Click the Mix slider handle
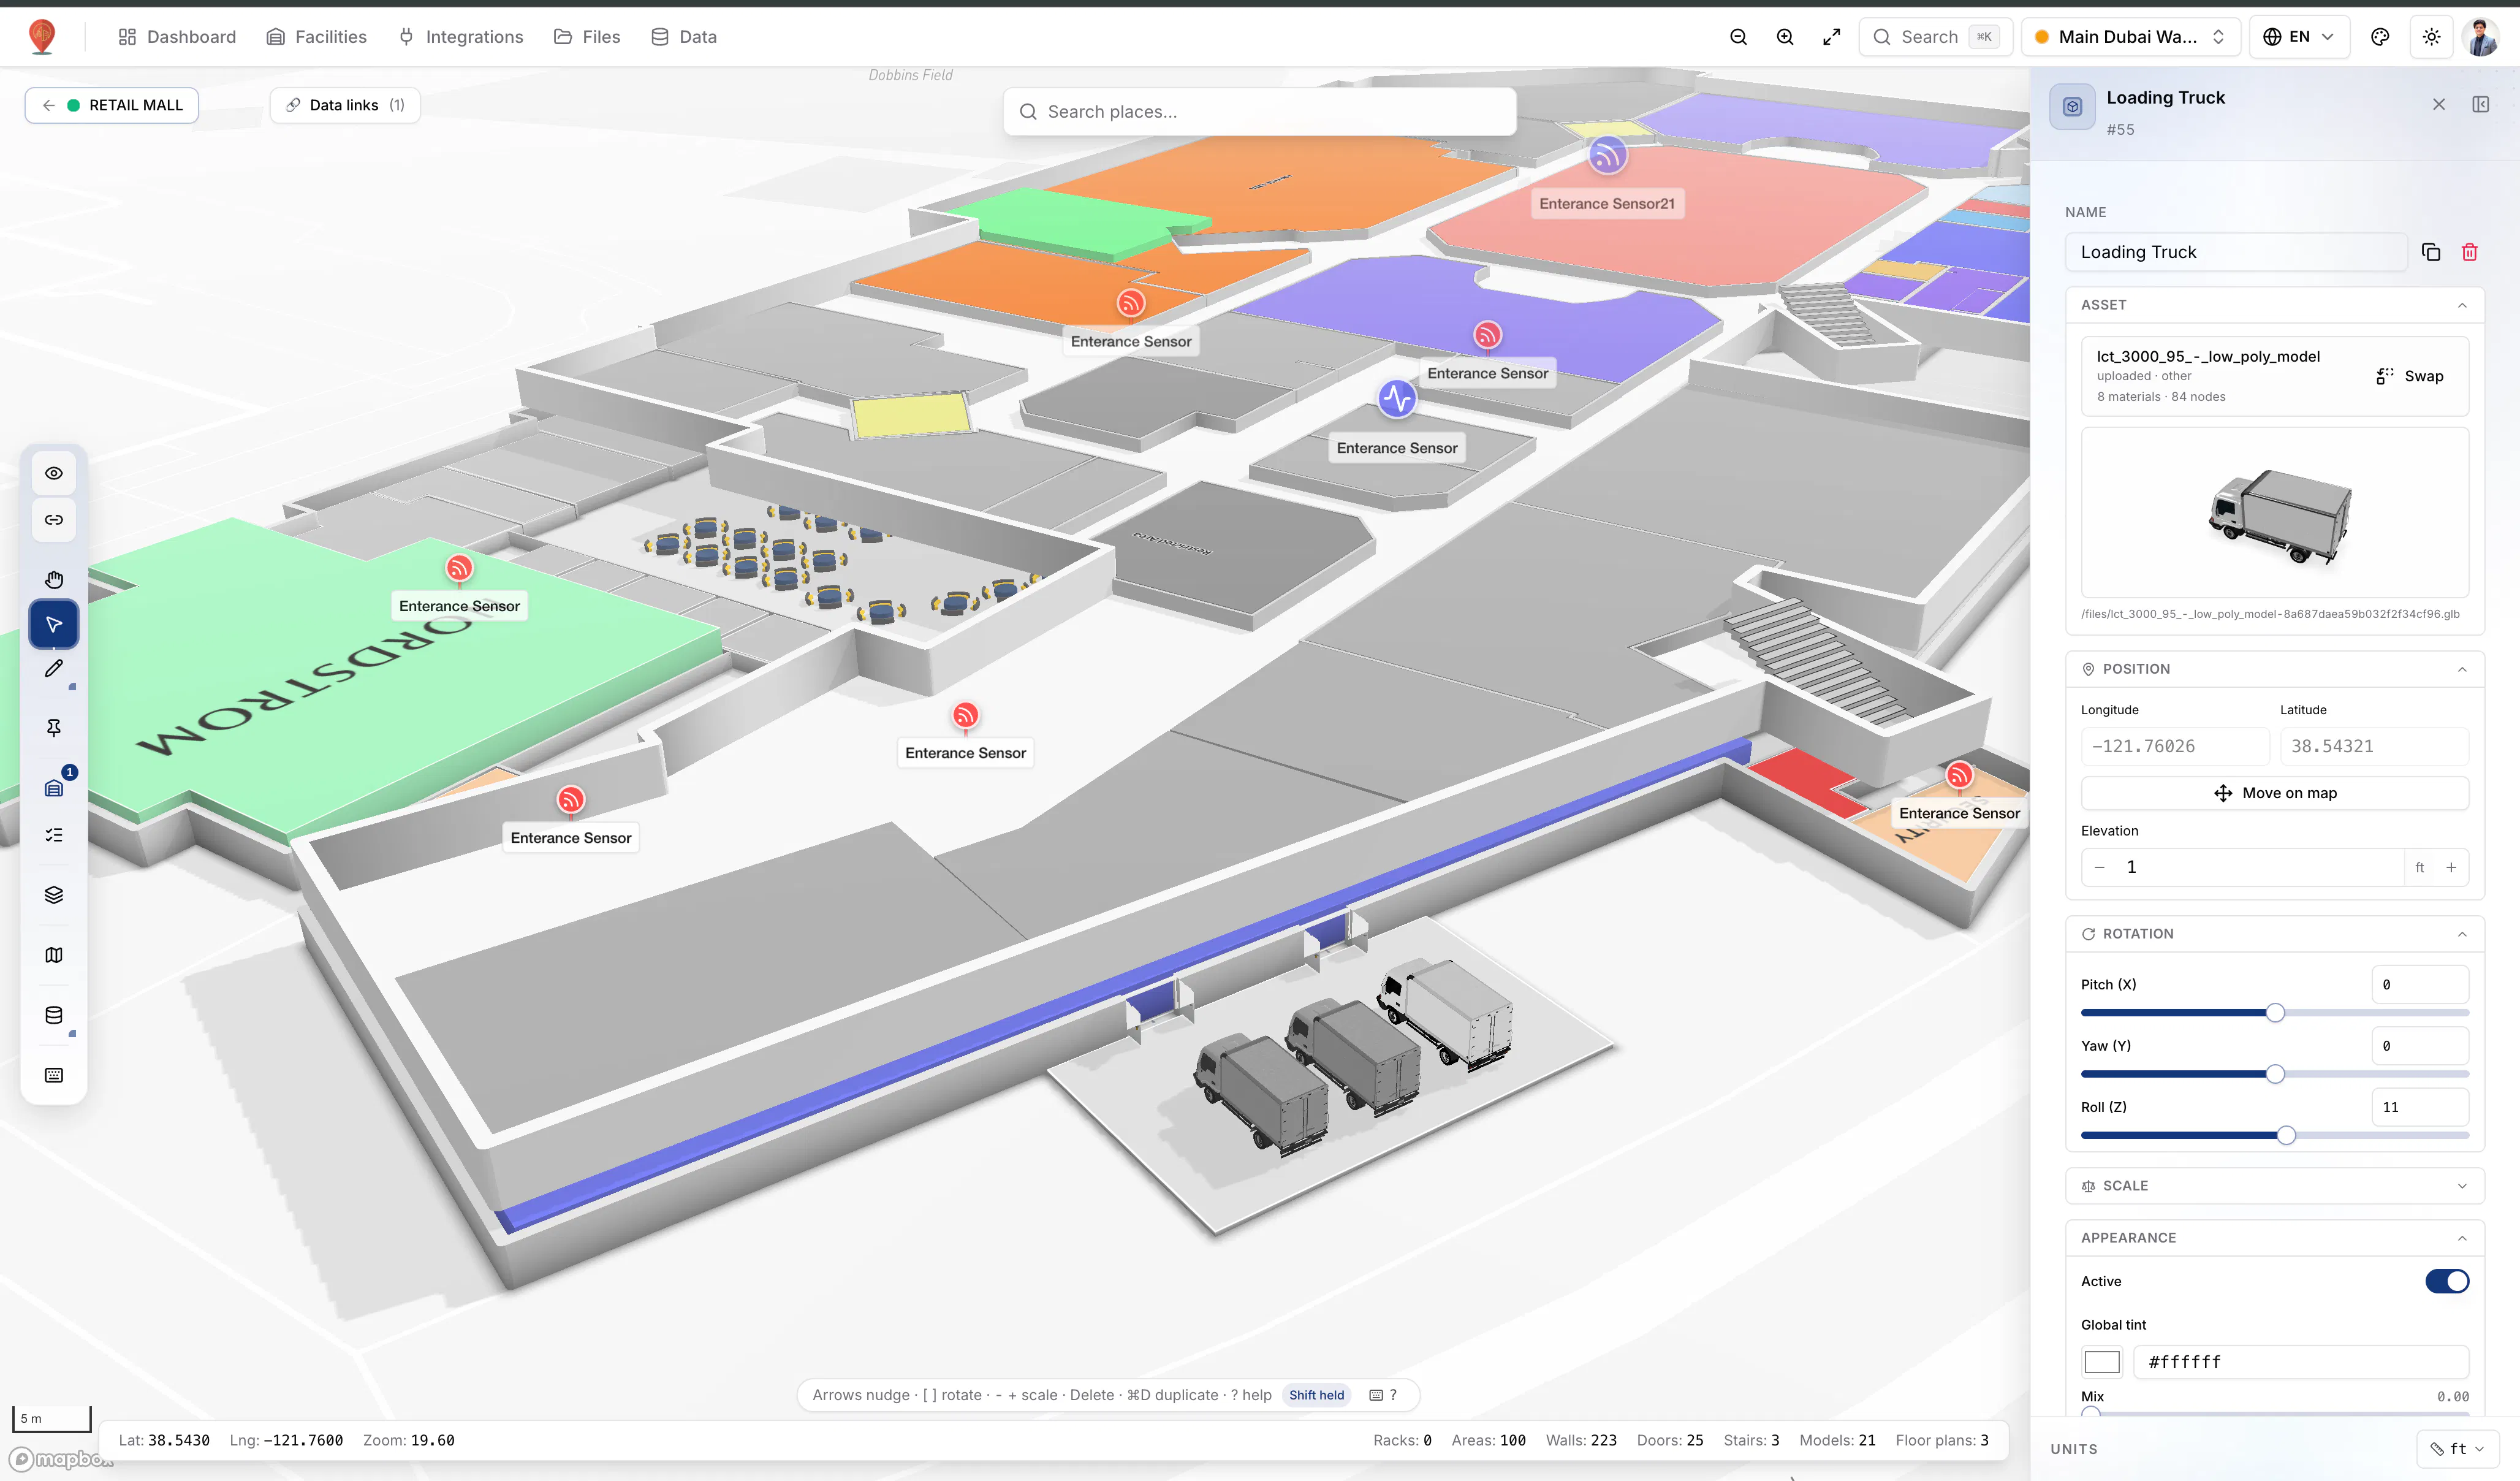This screenshot has height=1481, width=2520. [x=2090, y=1414]
